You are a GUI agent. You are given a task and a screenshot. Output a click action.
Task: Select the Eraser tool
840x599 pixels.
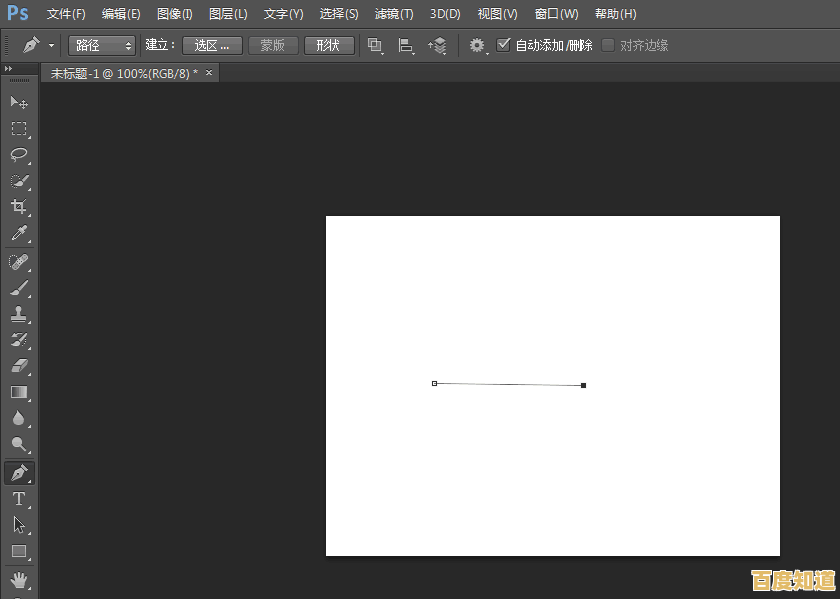coord(19,366)
